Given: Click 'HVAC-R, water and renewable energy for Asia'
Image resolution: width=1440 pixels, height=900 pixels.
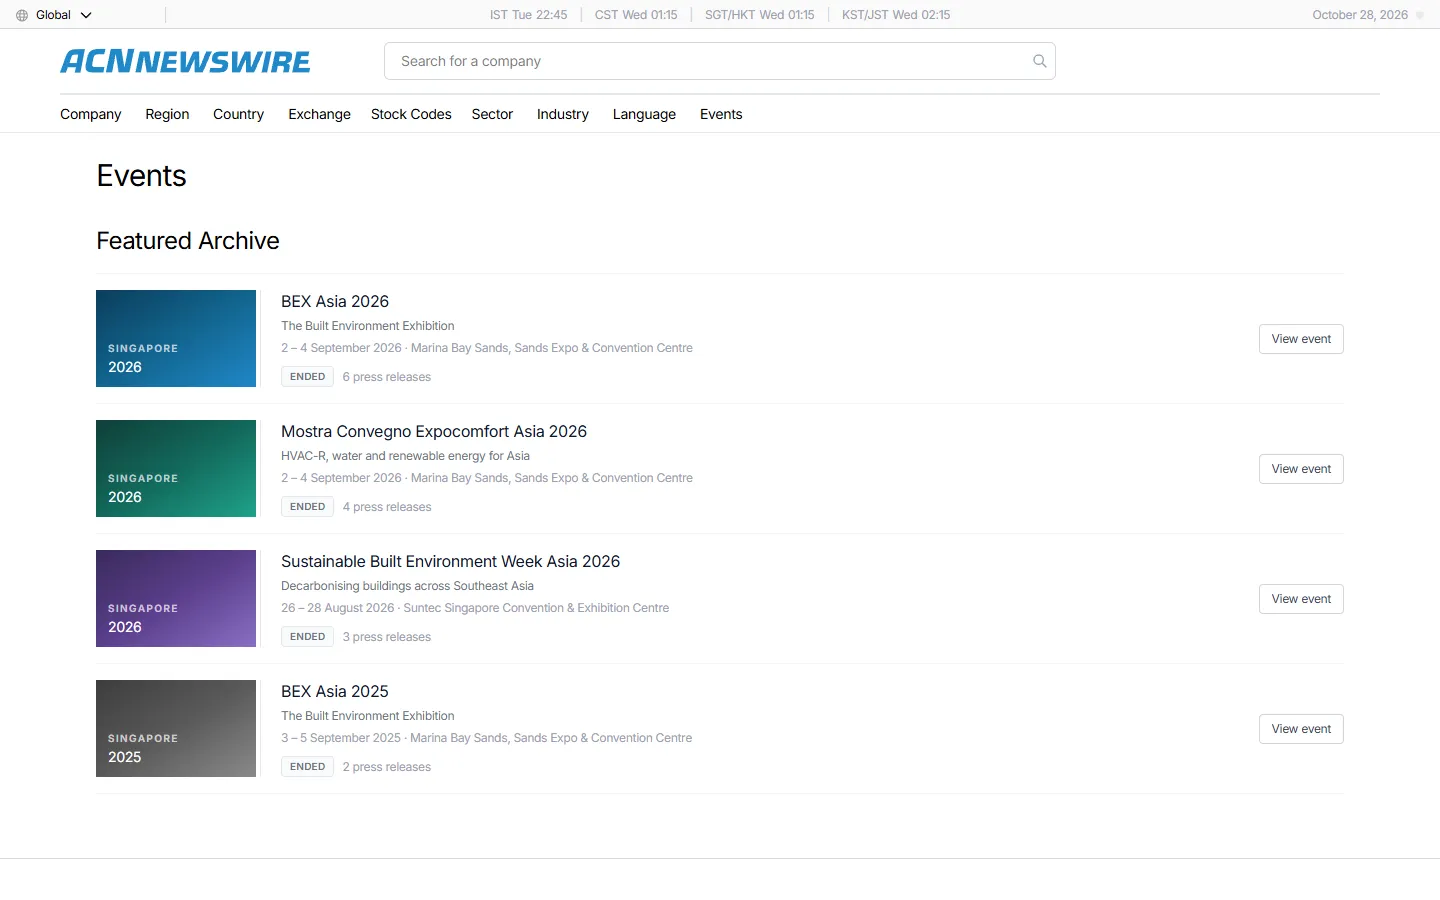Looking at the screenshot, I should (405, 456).
